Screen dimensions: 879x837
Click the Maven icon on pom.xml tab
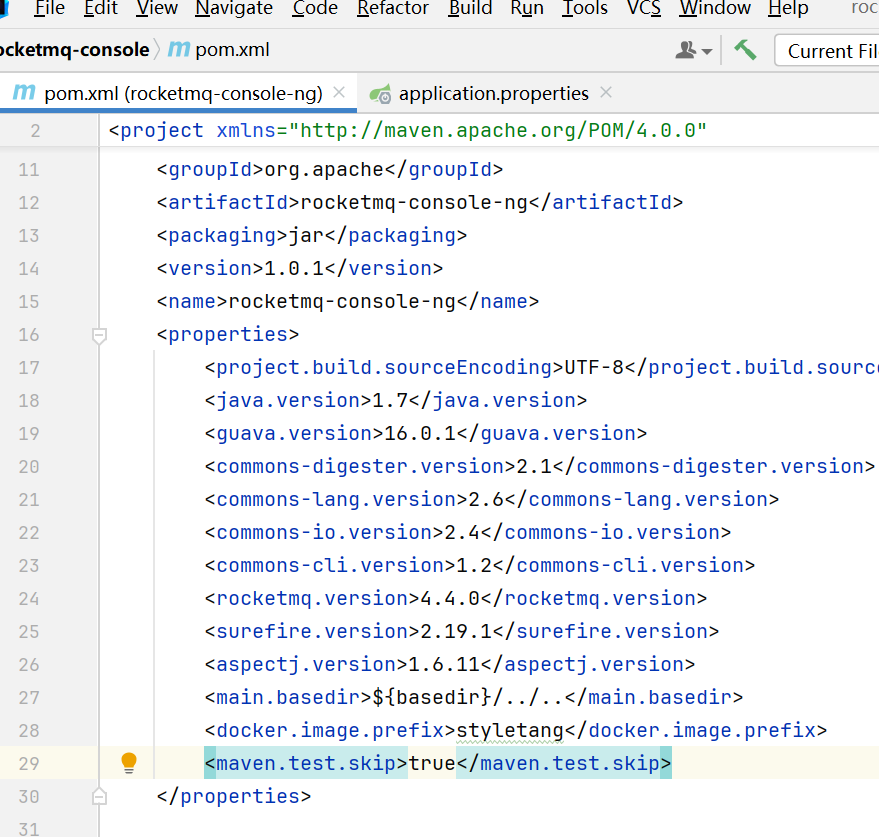pos(24,92)
